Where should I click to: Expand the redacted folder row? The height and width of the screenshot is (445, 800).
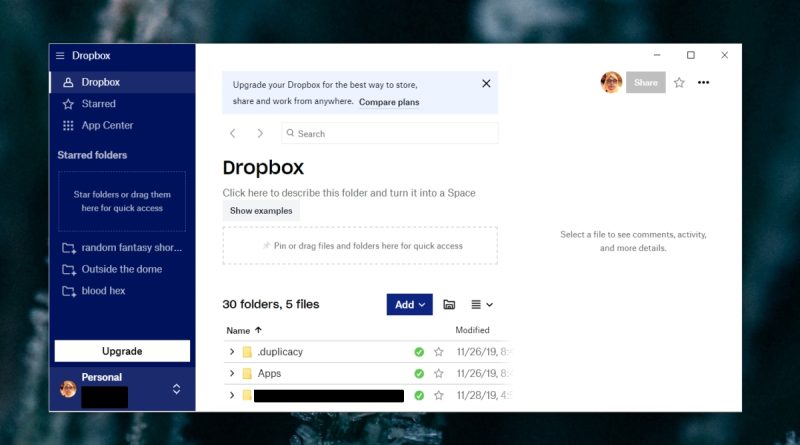232,395
